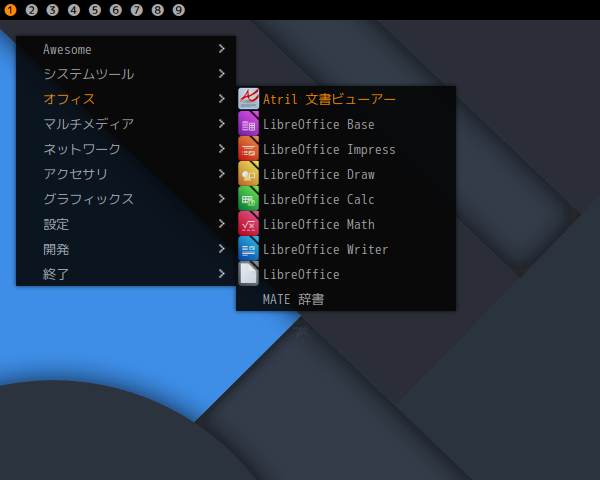
Task: Expand the 設定 submenu arrow
Action: [x=222, y=224]
